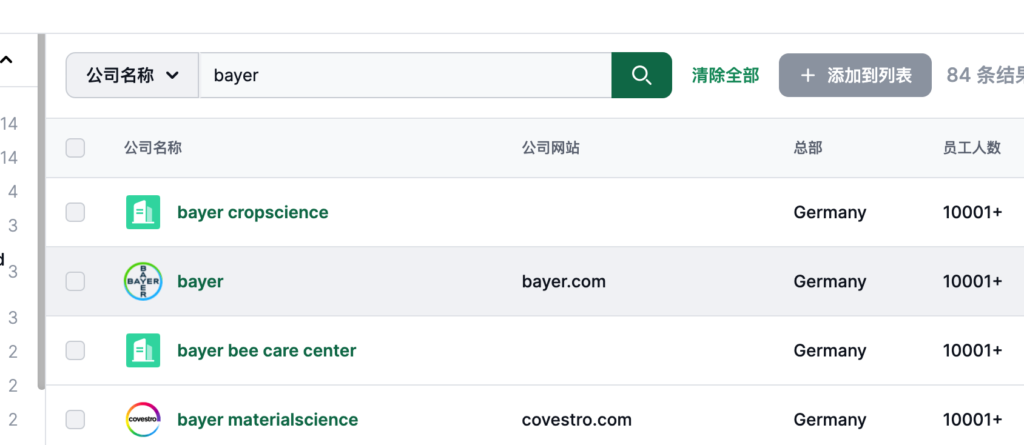The height and width of the screenshot is (445, 1024).
Task: Click the 总部 column header
Action: point(808,148)
